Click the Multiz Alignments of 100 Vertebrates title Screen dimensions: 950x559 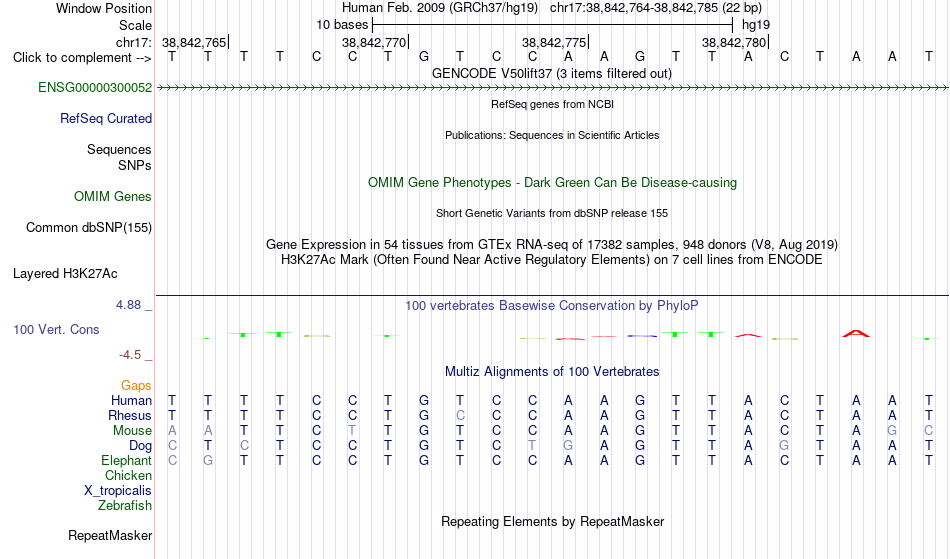click(x=552, y=372)
